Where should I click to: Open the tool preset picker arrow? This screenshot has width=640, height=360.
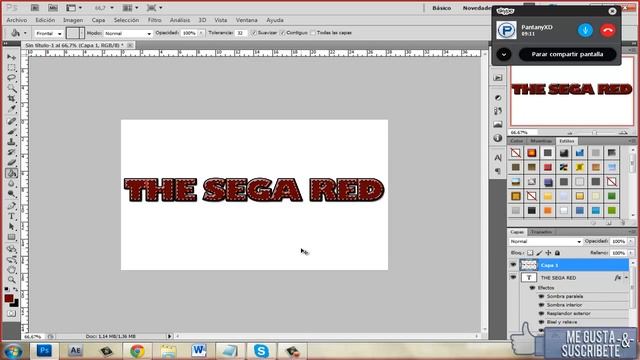click(x=25, y=33)
